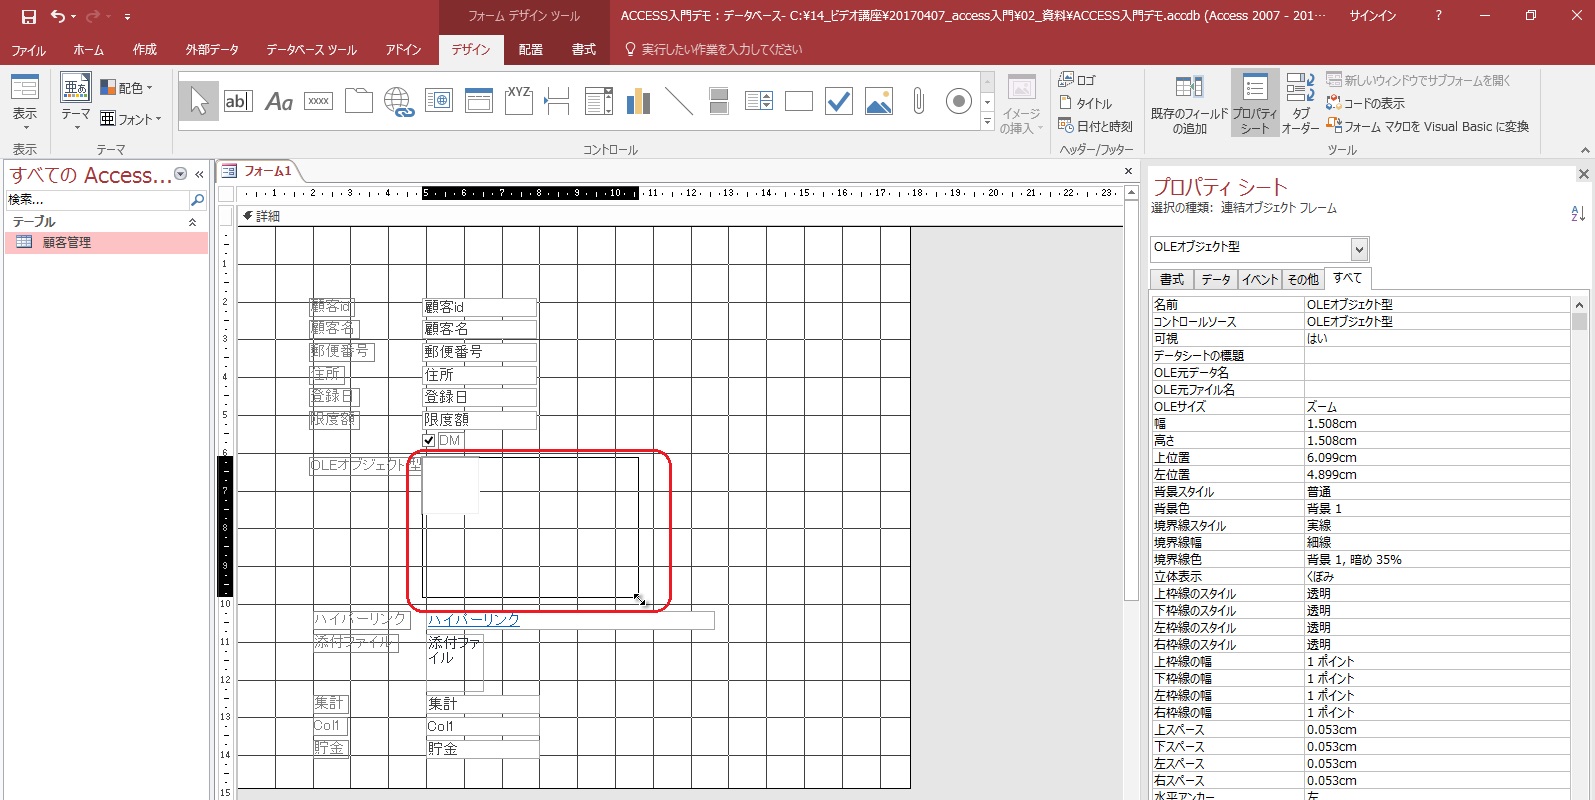Viewport: 1595px width, 800px height.
Task: Select the Insert Page Break control
Action: click(x=558, y=101)
